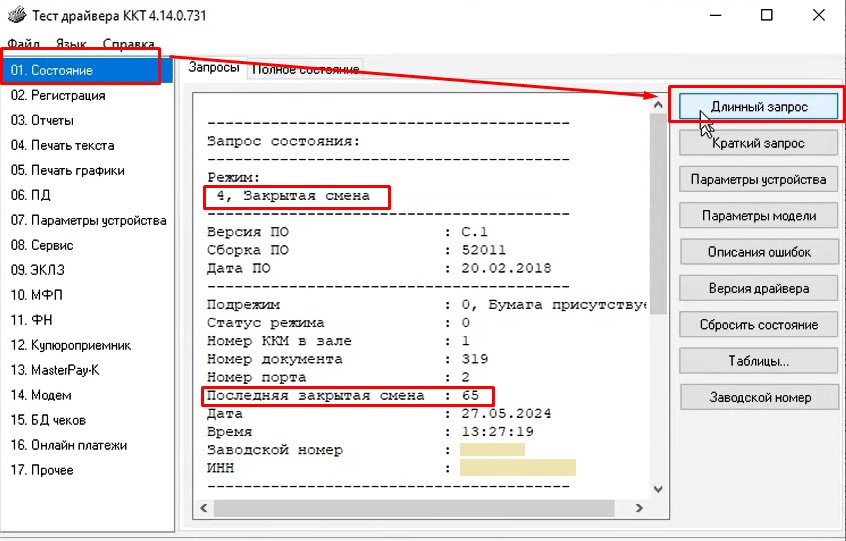Click the 'Номер ККМ в зале' line

tap(338, 341)
